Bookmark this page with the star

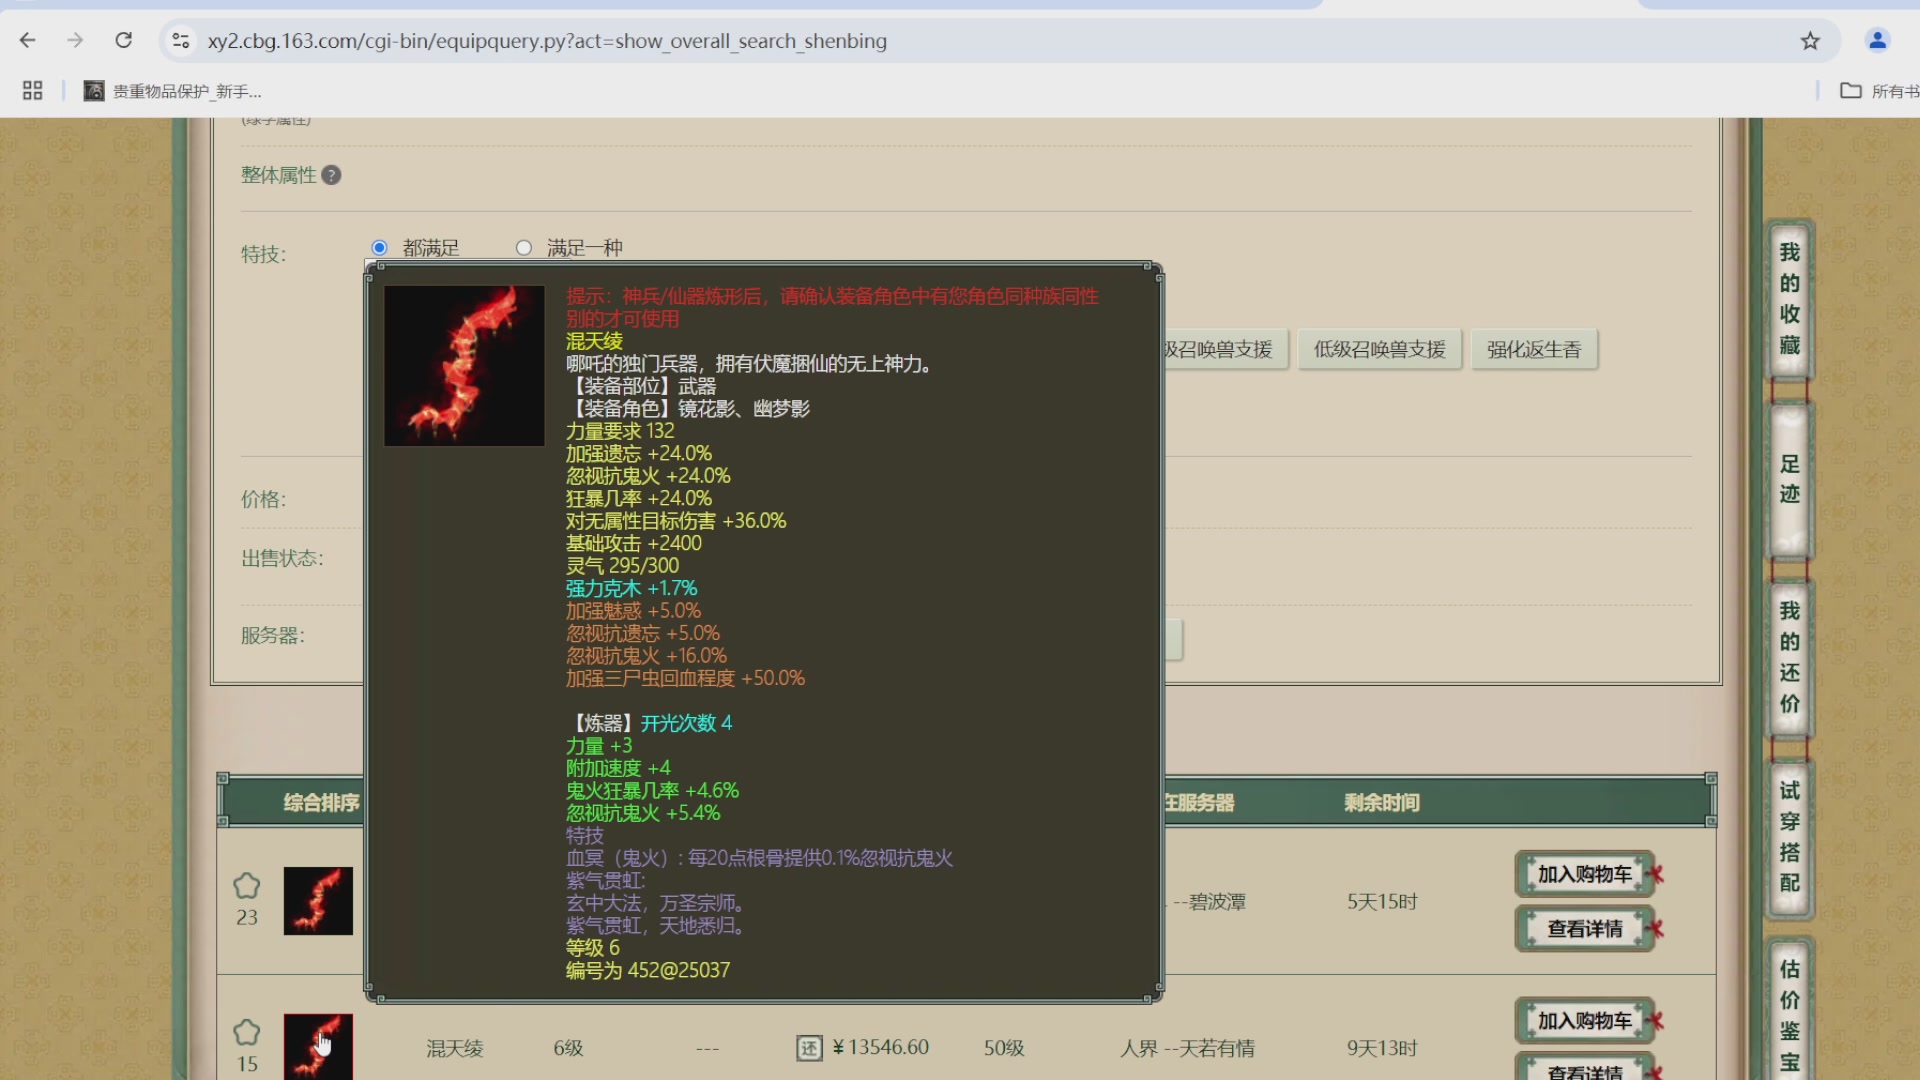pos(1810,41)
